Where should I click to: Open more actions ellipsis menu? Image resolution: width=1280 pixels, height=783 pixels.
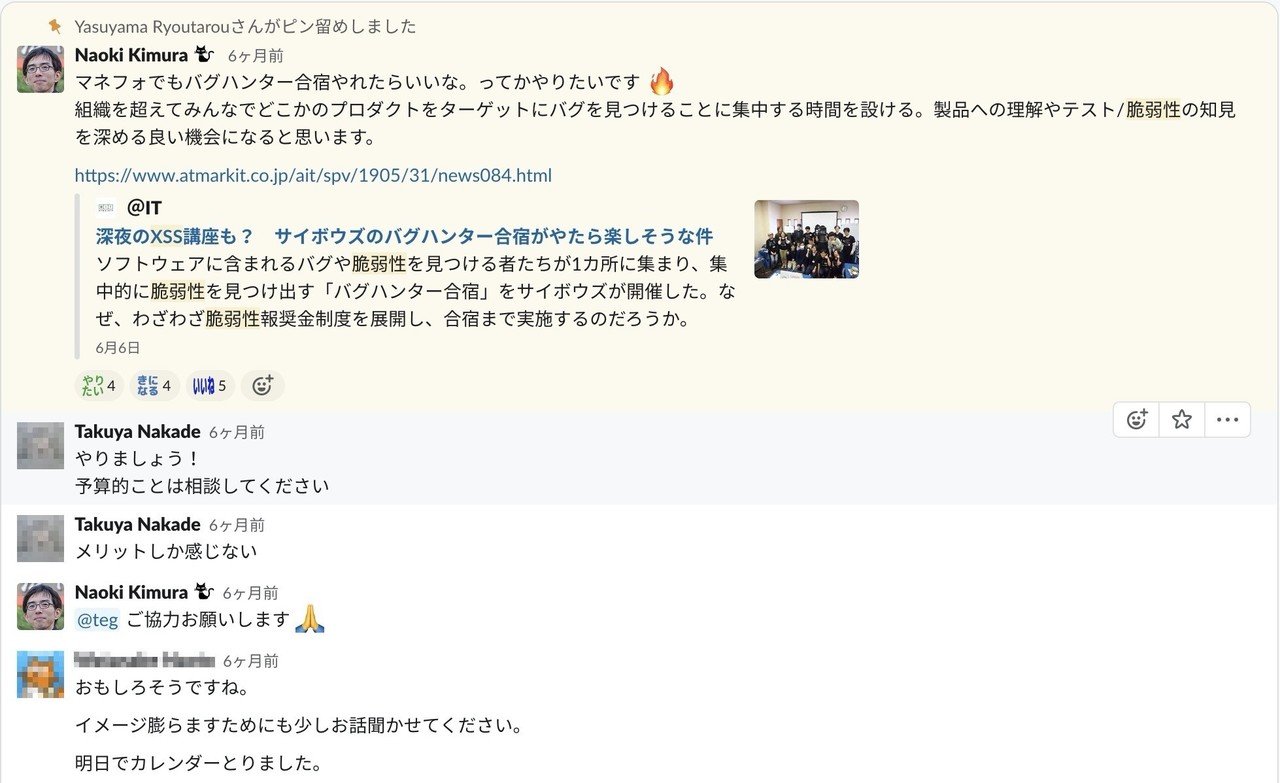tap(1227, 420)
